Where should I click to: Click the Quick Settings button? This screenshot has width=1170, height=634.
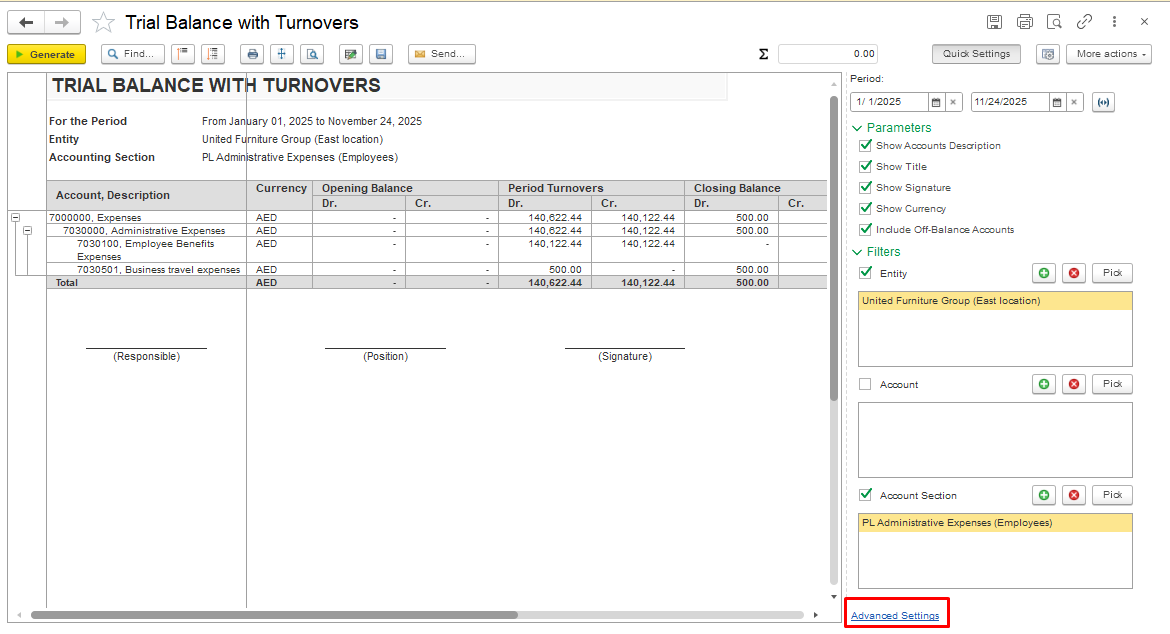coord(976,54)
